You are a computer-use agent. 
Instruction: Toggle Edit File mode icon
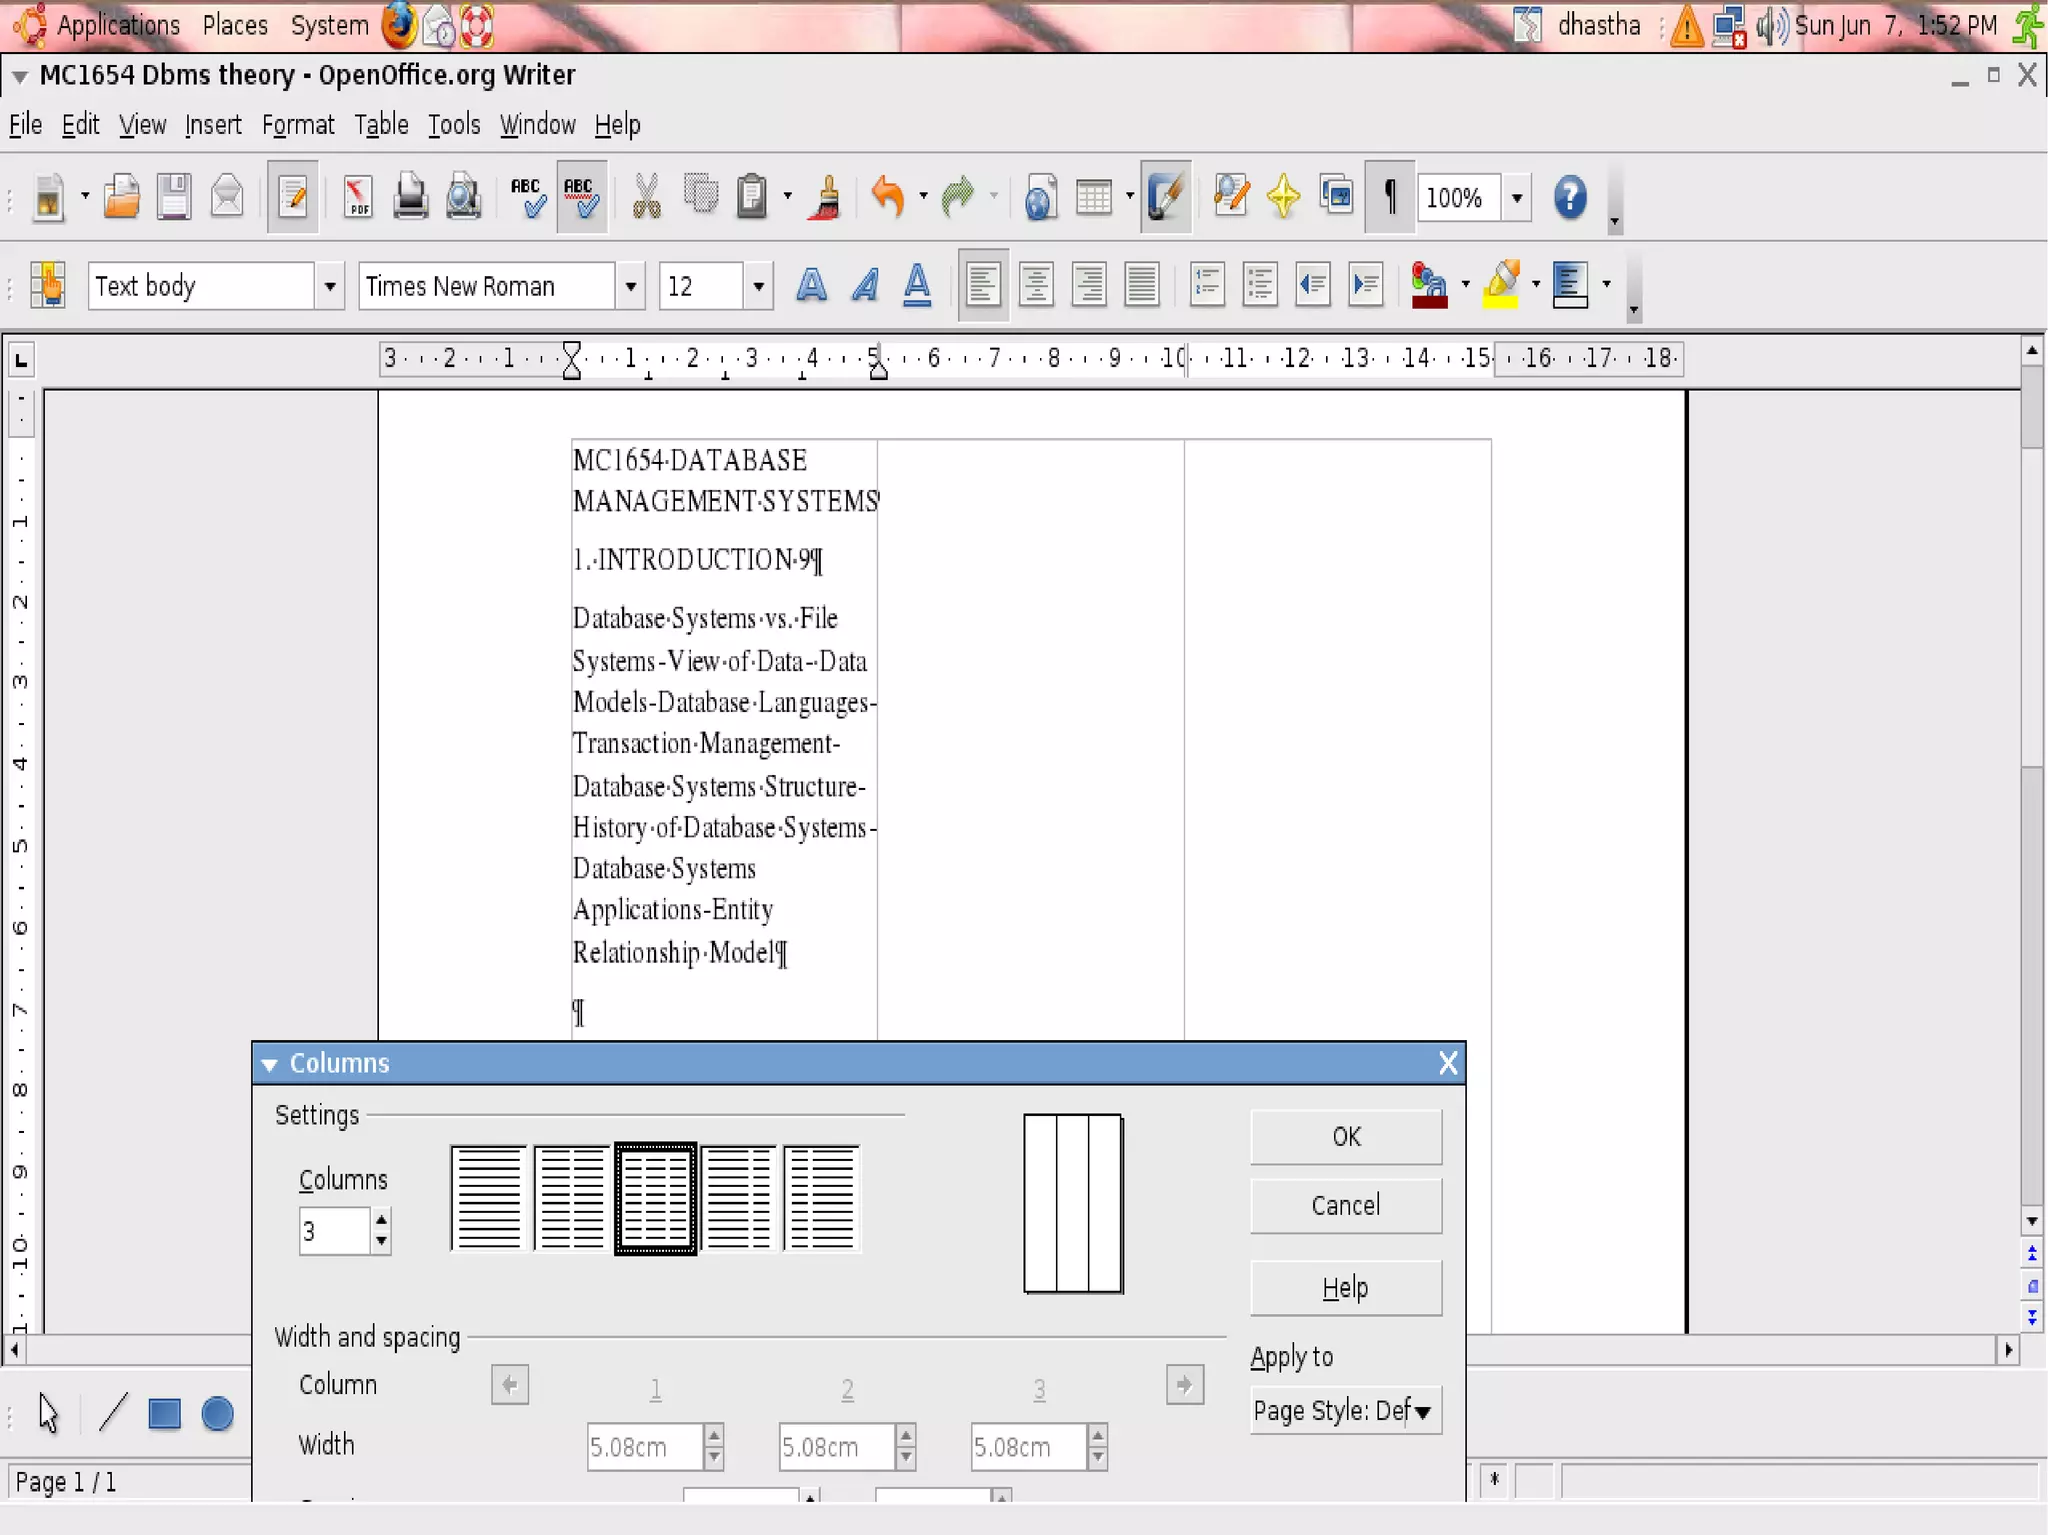[x=293, y=197]
